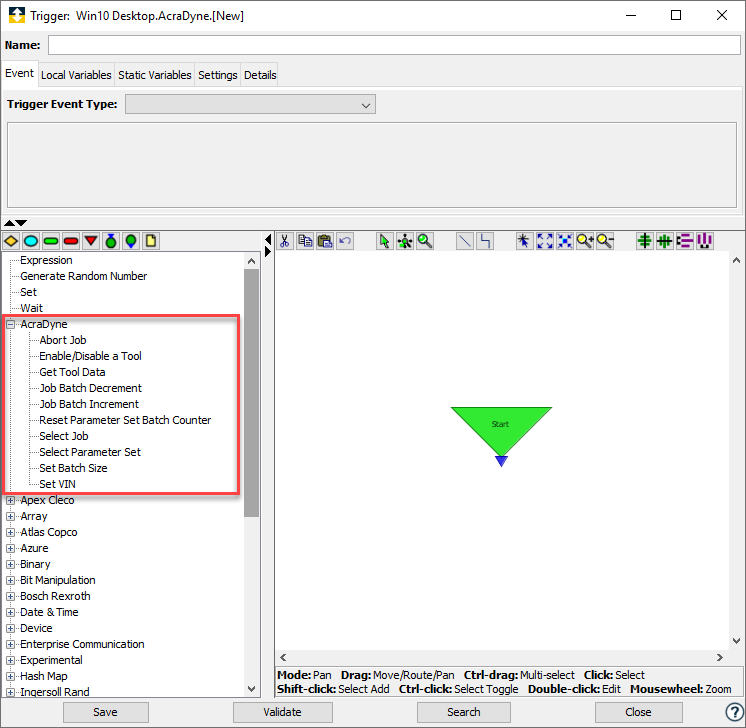This screenshot has height=728, width=746.
Task: Click the Save button
Action: pyautogui.click(x=106, y=712)
